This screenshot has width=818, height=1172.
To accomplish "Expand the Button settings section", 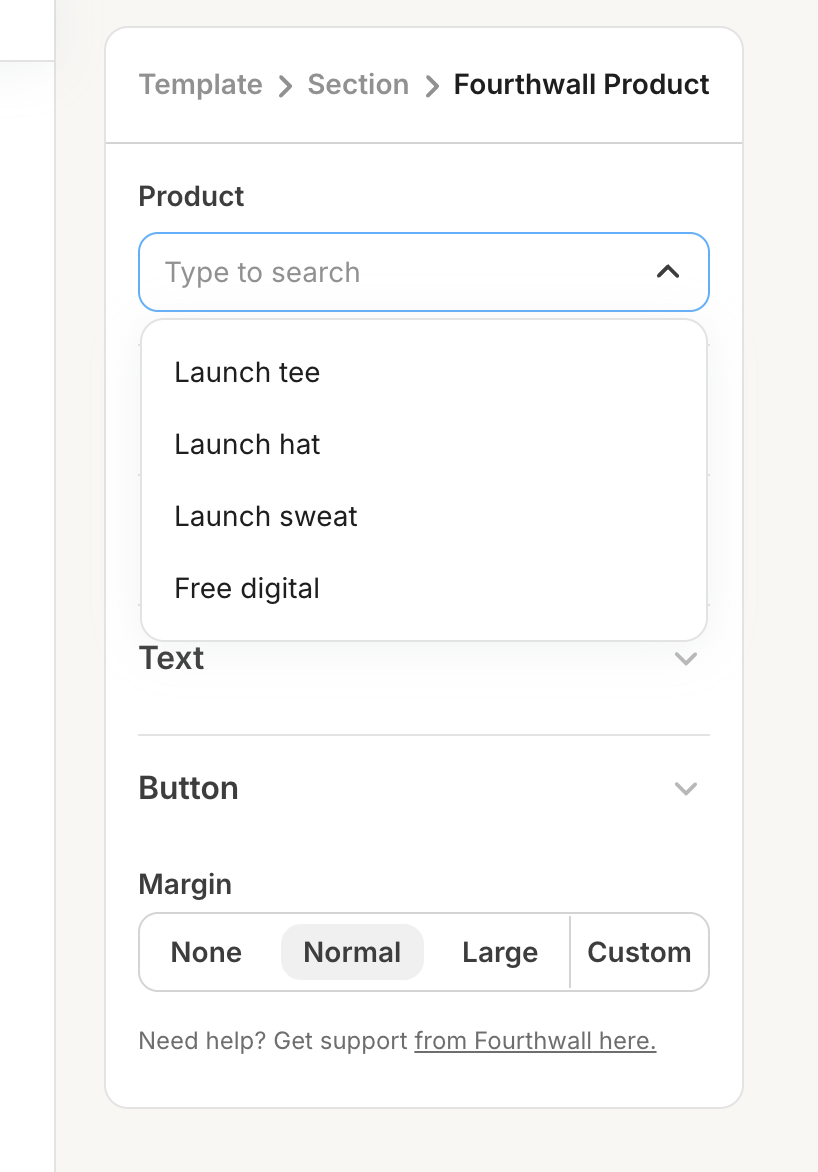I will click(188, 789).
